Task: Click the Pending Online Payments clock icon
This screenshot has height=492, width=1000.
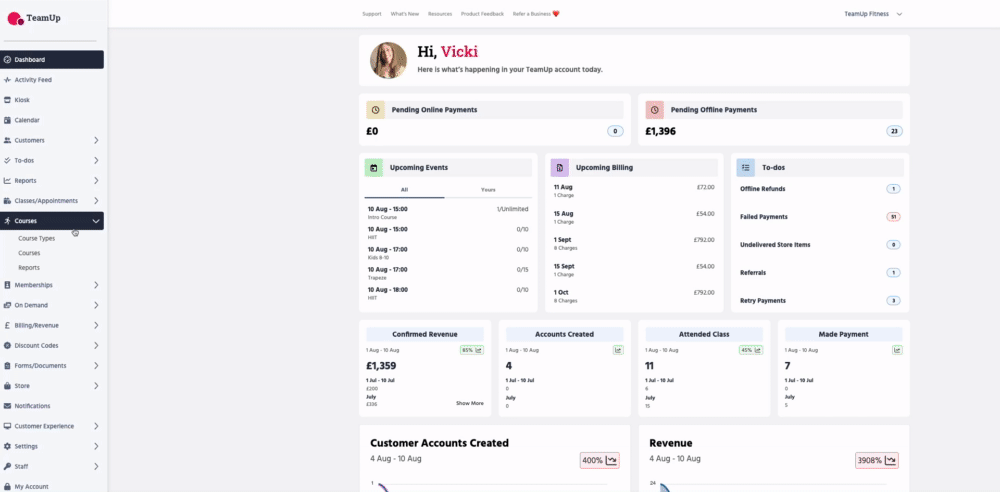Action: point(375,110)
